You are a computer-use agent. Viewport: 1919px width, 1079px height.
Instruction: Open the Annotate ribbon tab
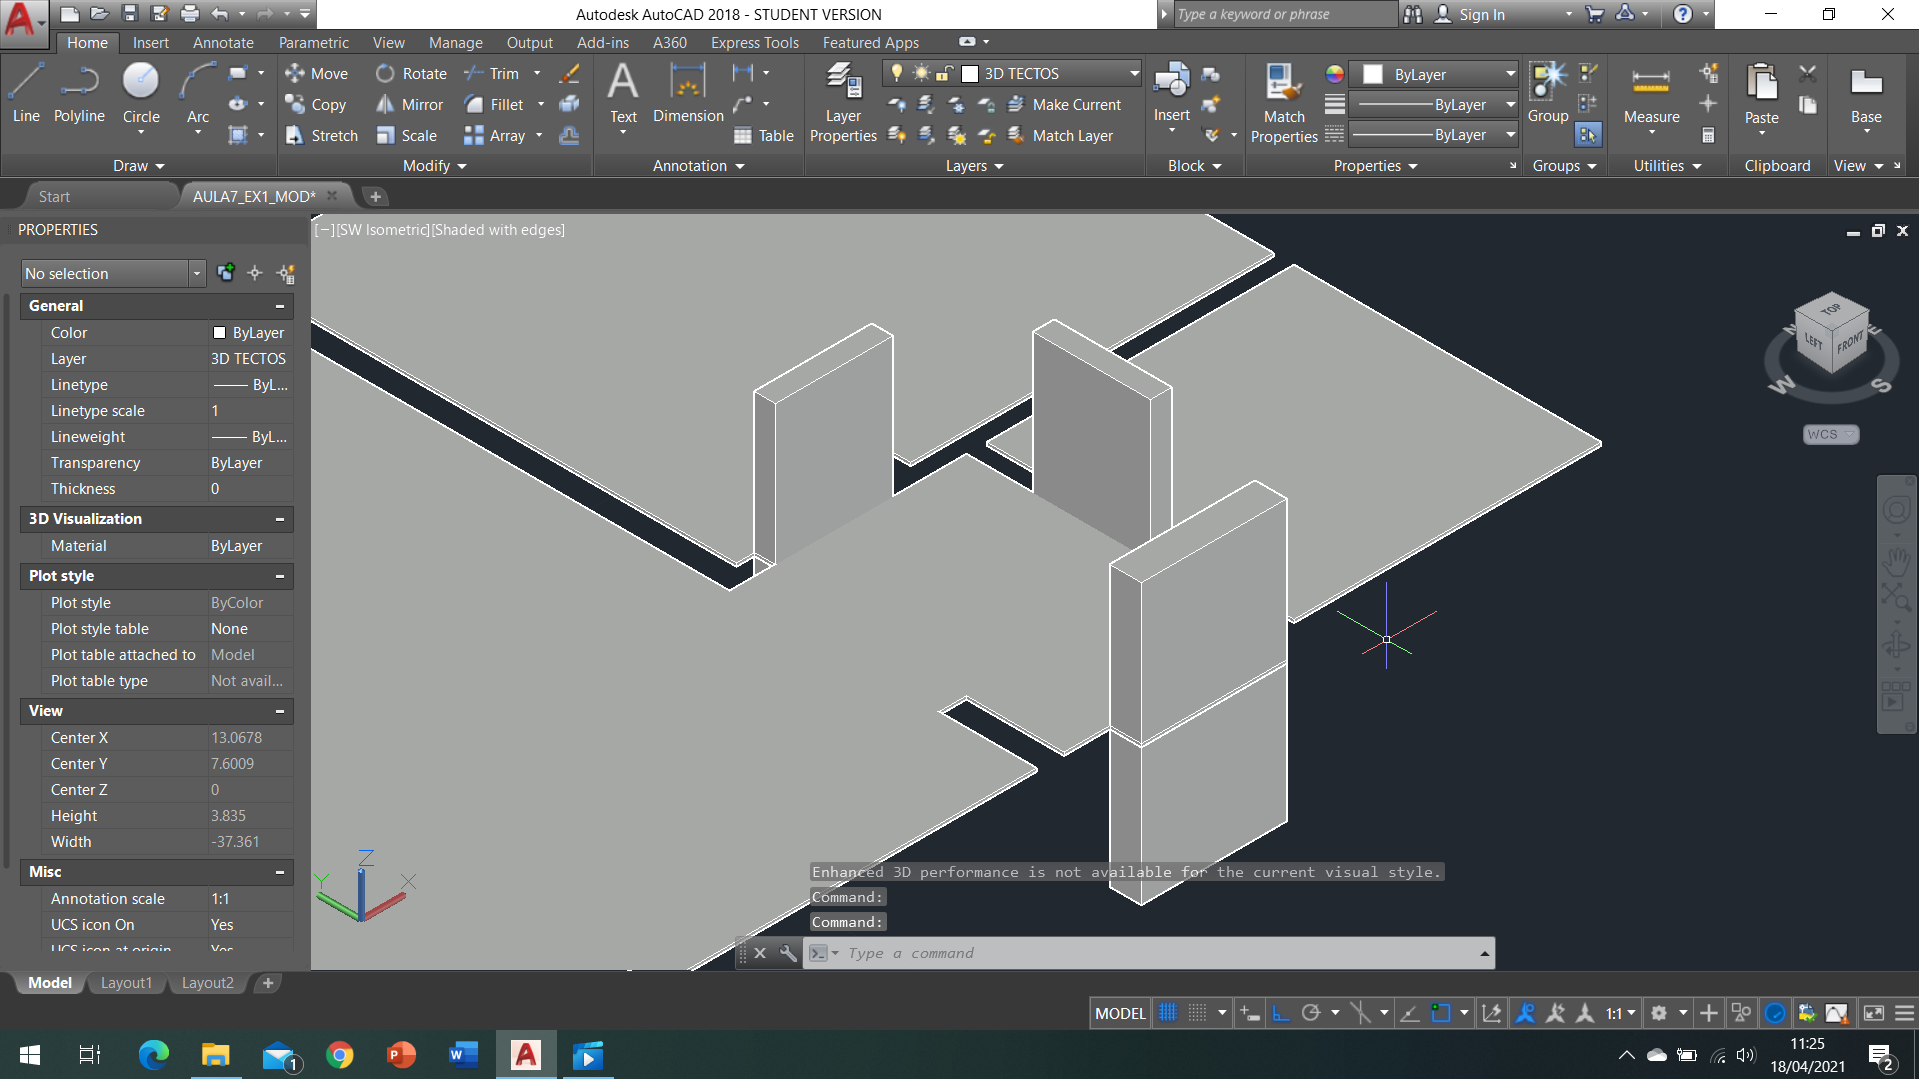(x=223, y=43)
